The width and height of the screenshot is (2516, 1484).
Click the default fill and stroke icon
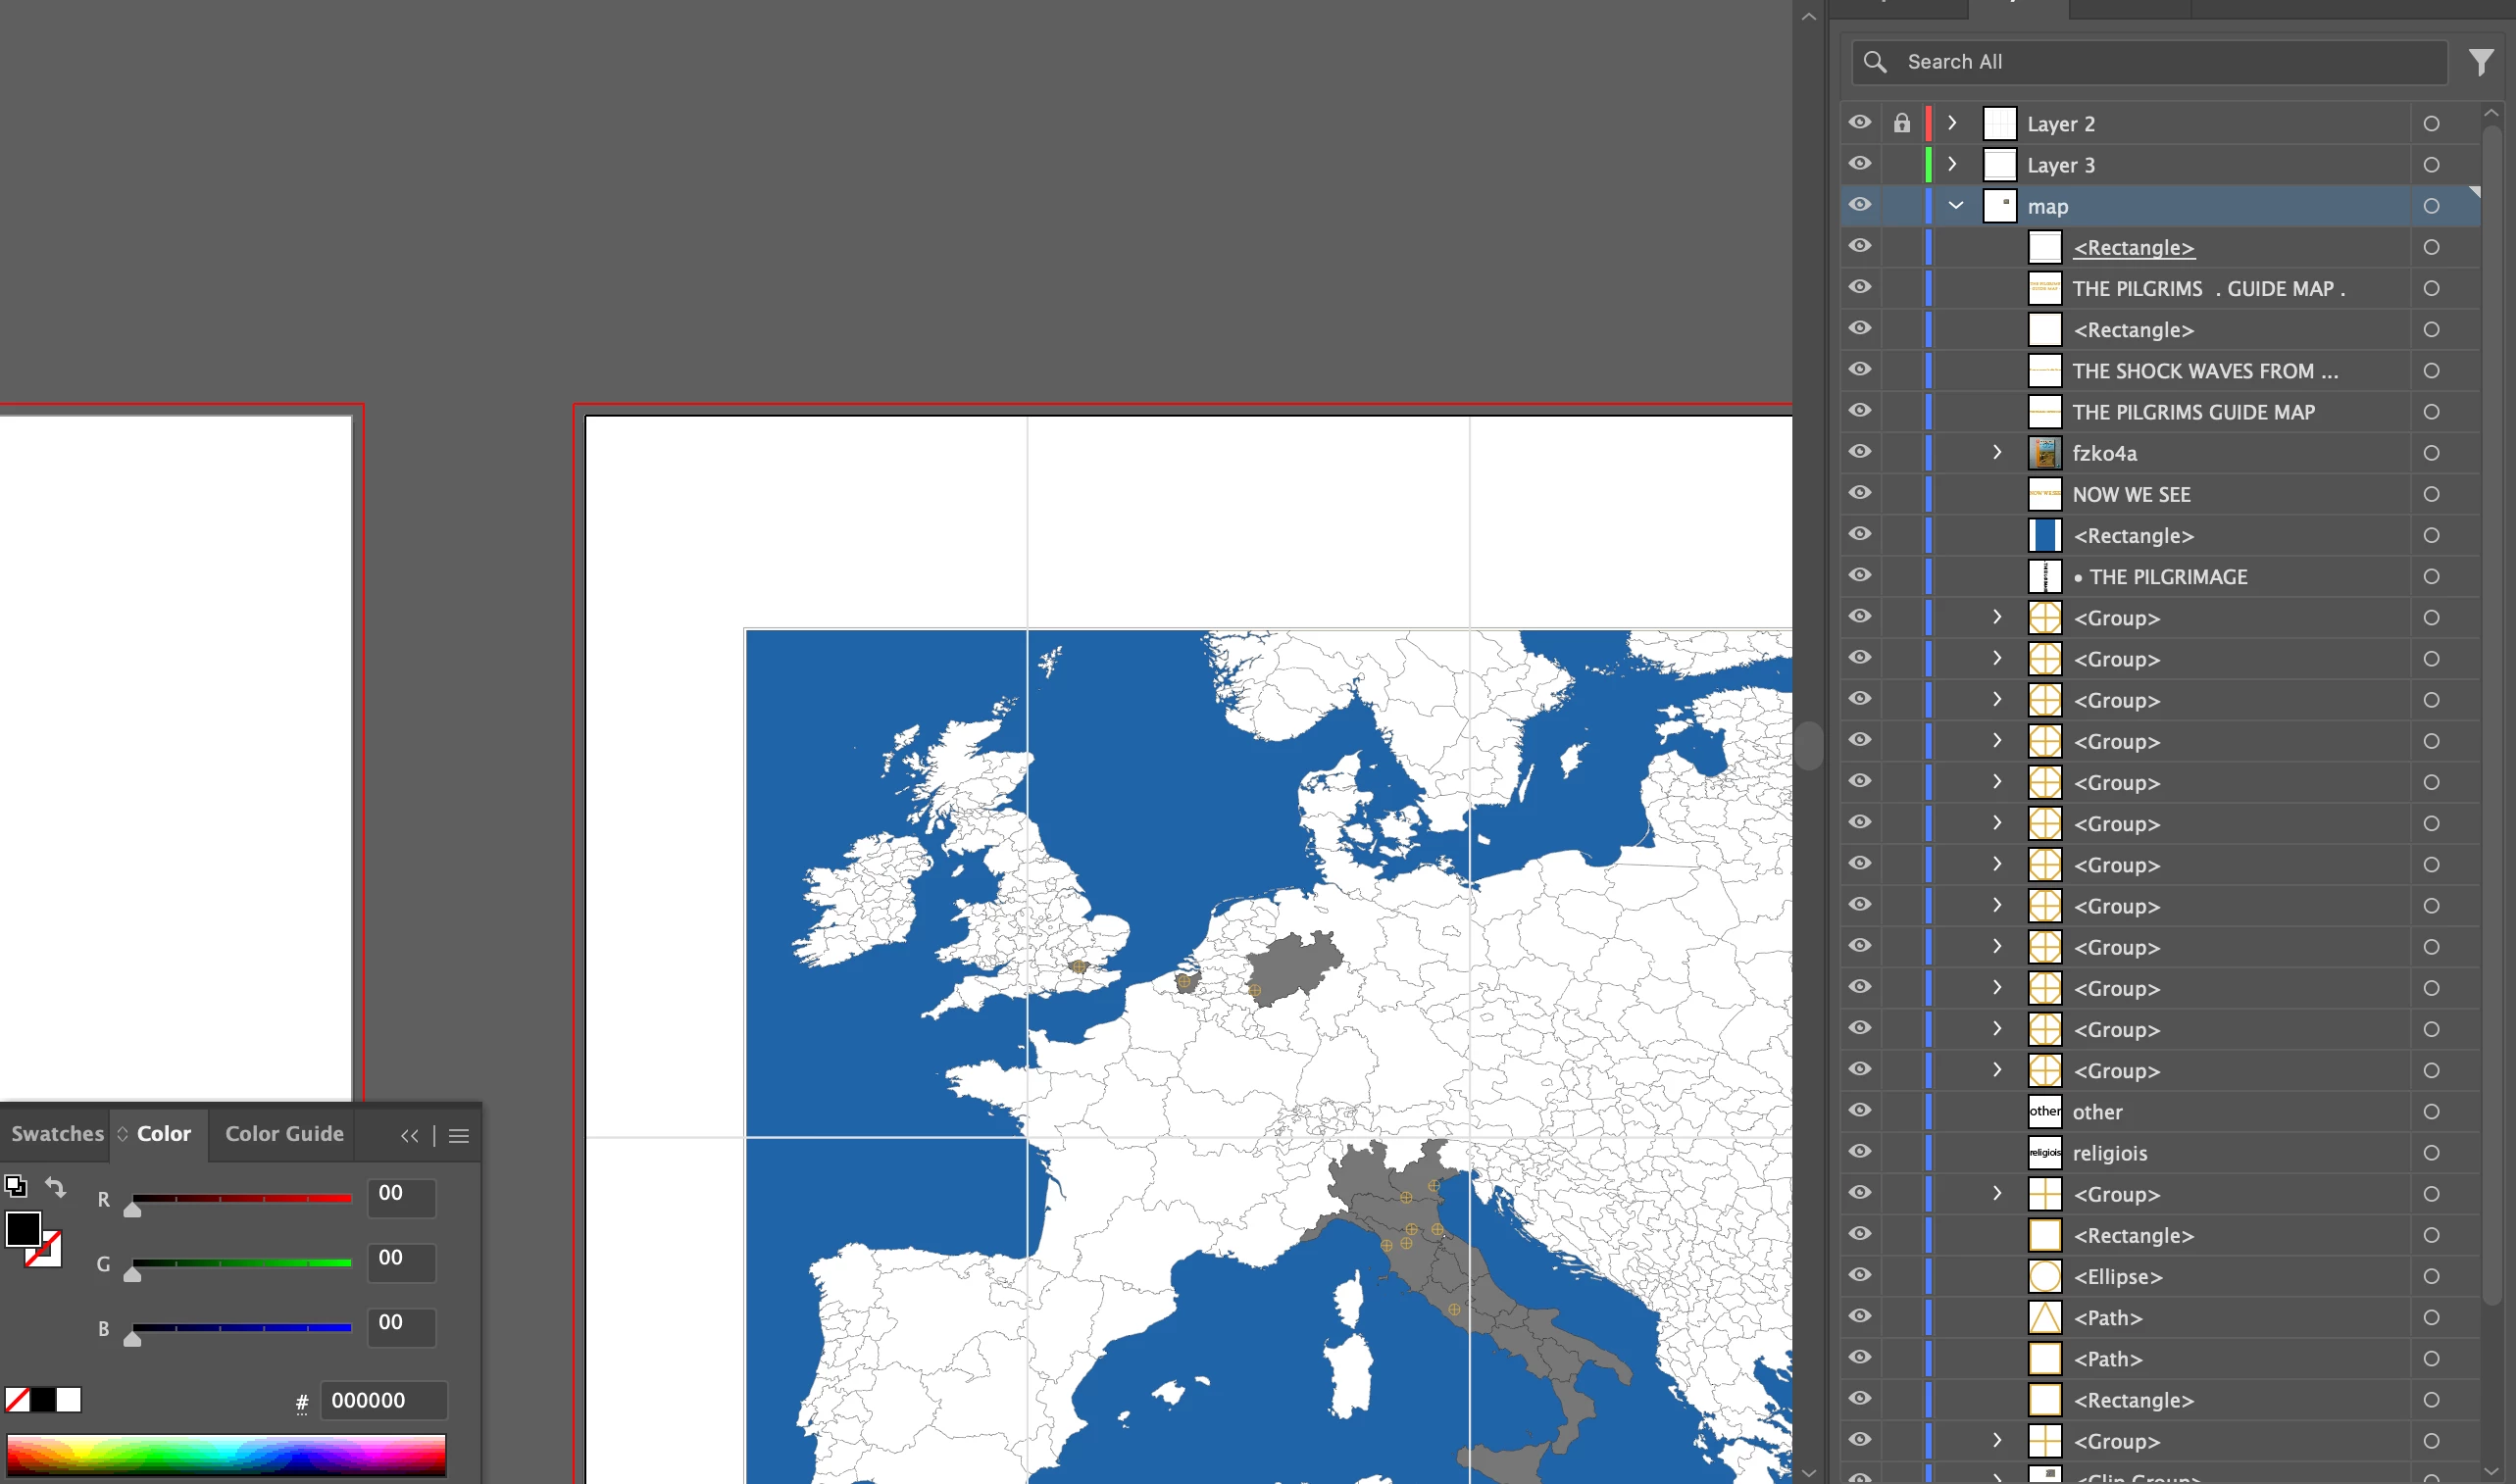(15, 1186)
